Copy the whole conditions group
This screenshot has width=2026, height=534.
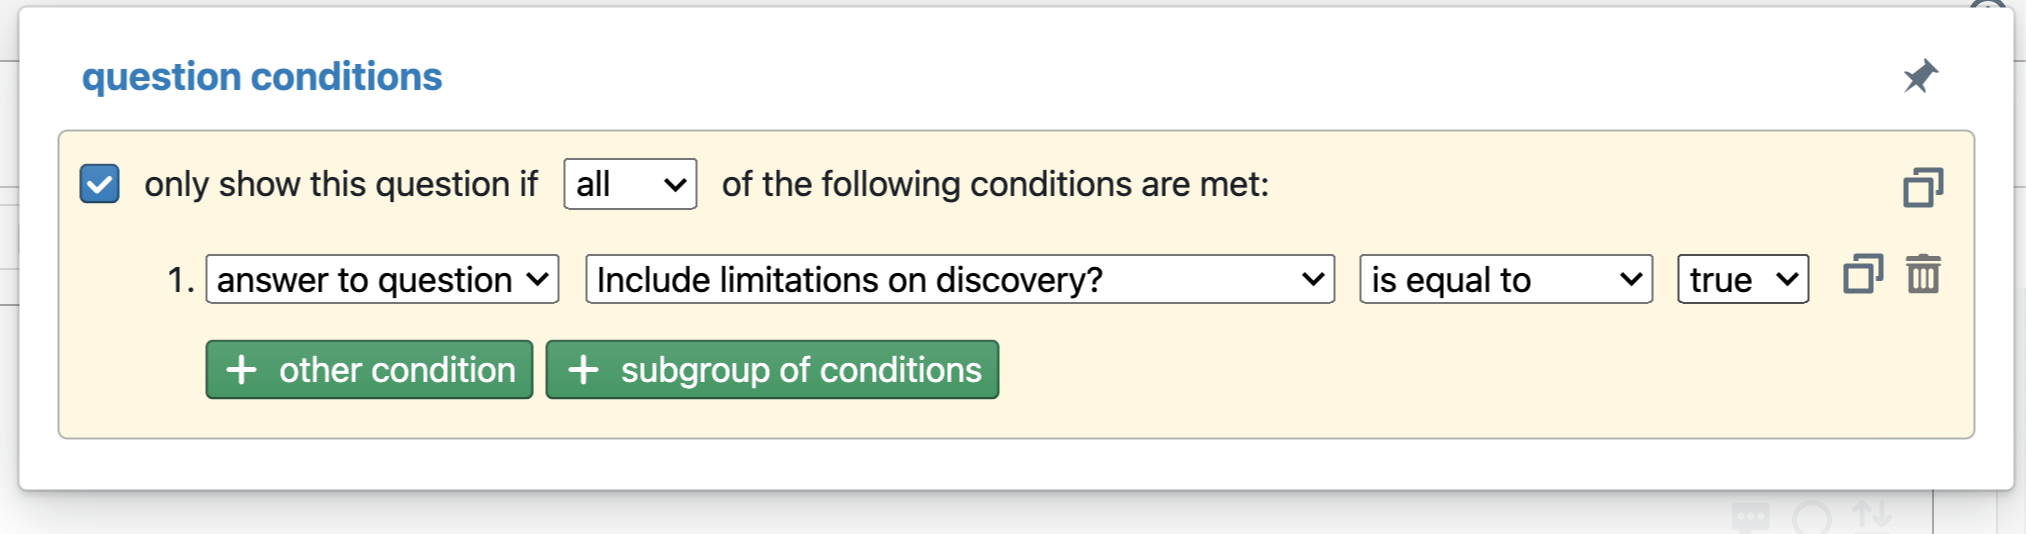click(1923, 187)
